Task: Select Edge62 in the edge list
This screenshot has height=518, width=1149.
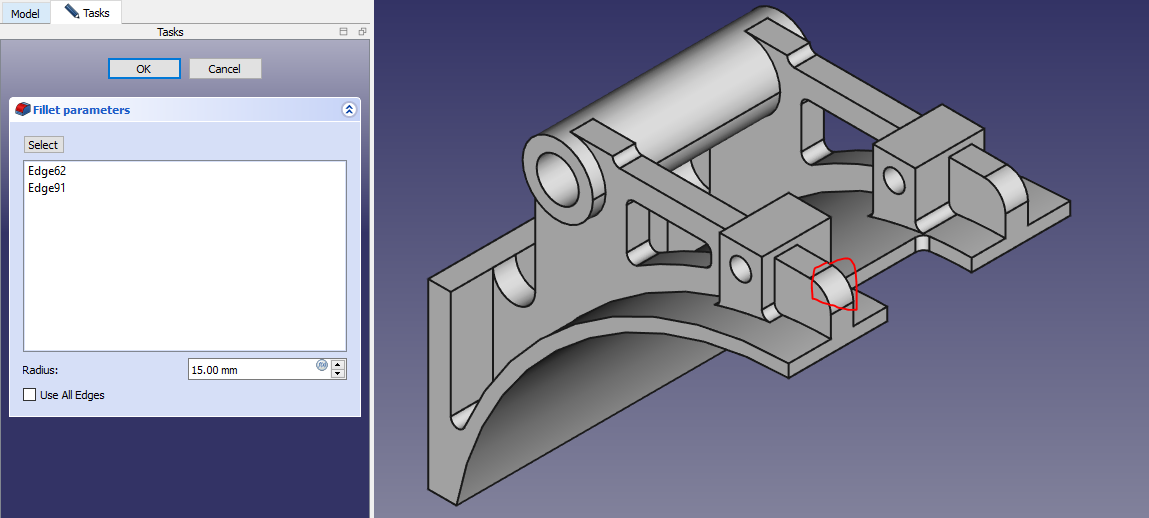Action: tap(47, 171)
